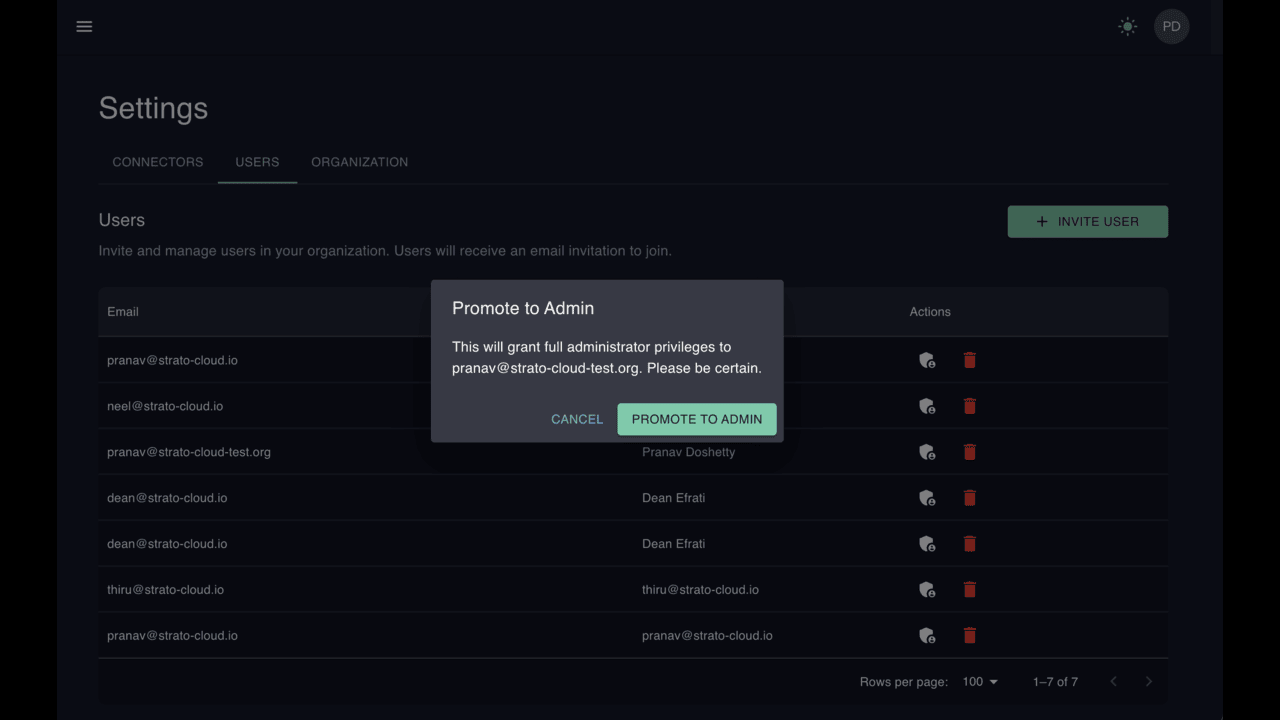Click trash icon in last table row
This screenshot has width=1280, height=720.
click(969, 636)
